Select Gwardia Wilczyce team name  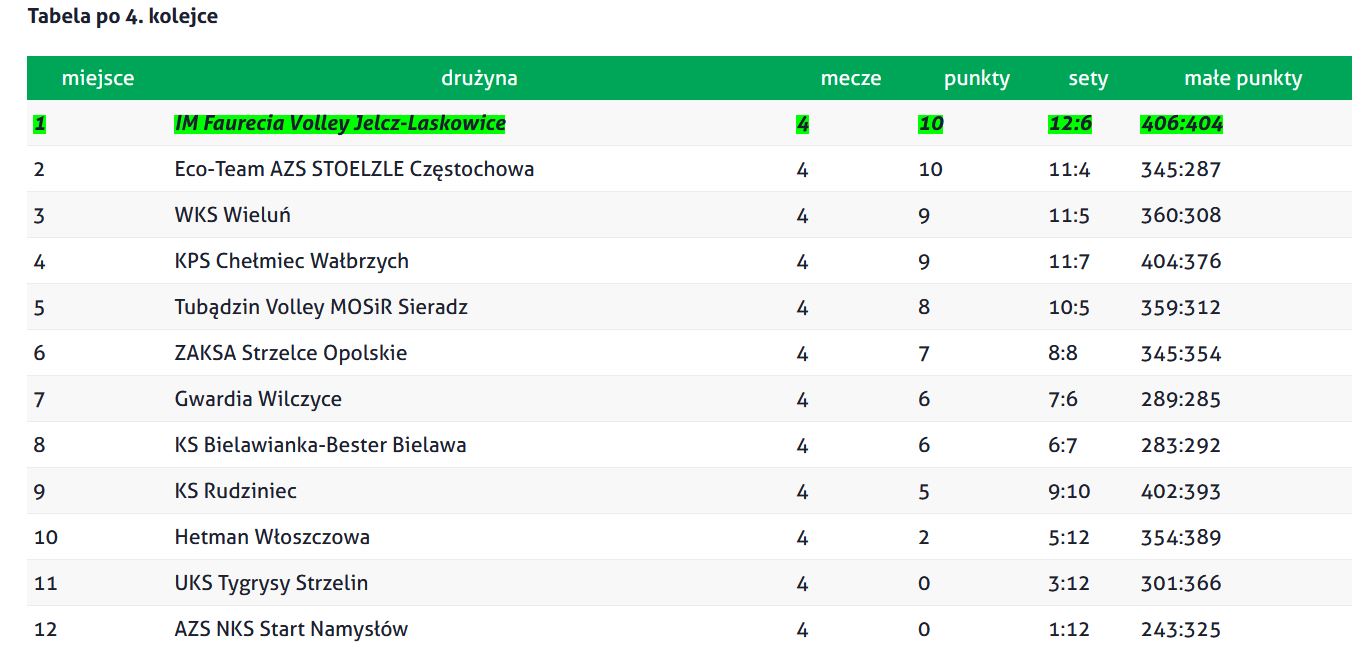(x=258, y=399)
